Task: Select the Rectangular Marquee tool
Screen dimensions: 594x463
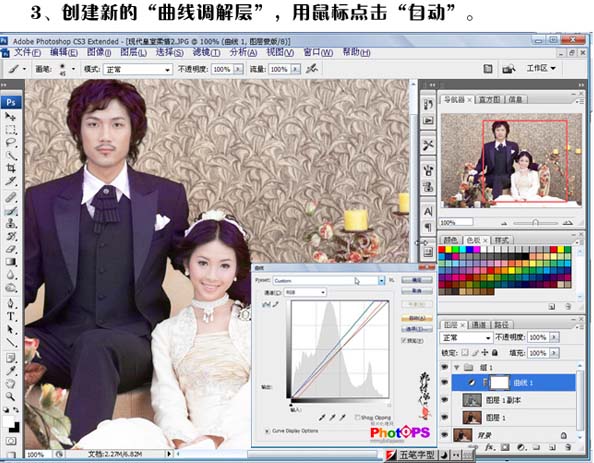Action: tap(11, 130)
